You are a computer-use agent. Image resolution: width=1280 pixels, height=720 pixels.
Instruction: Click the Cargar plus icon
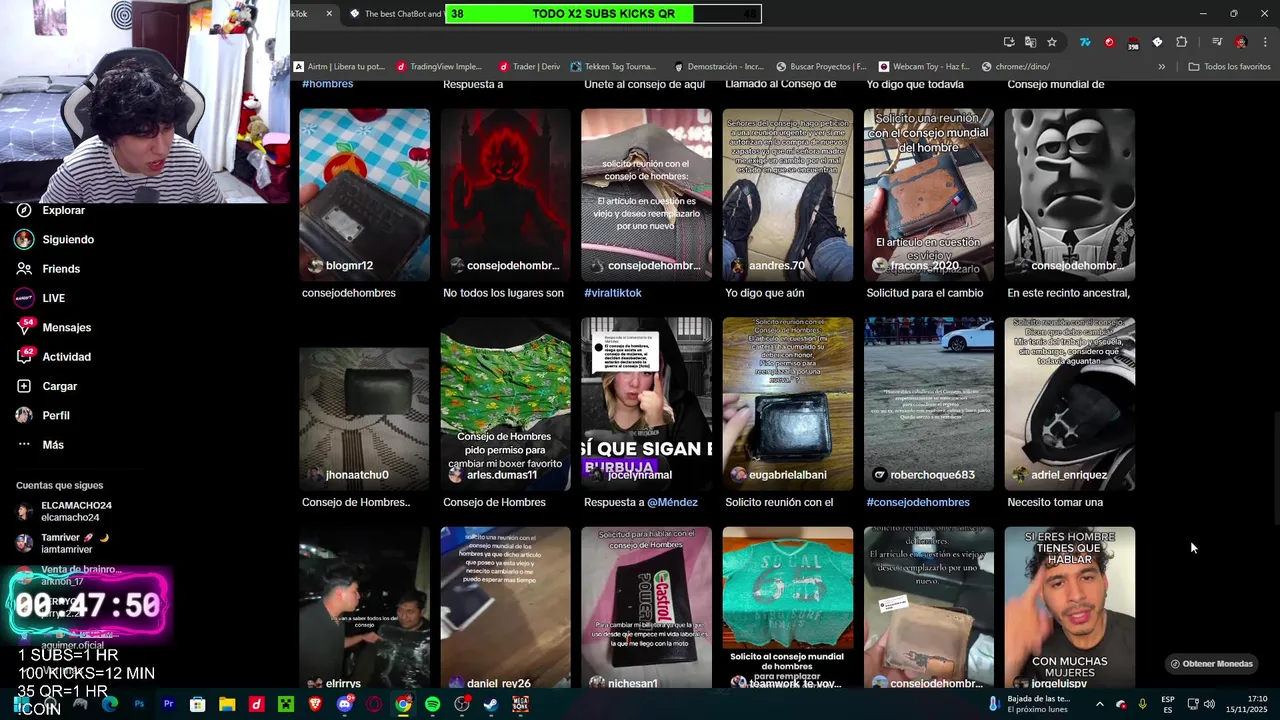[24, 386]
